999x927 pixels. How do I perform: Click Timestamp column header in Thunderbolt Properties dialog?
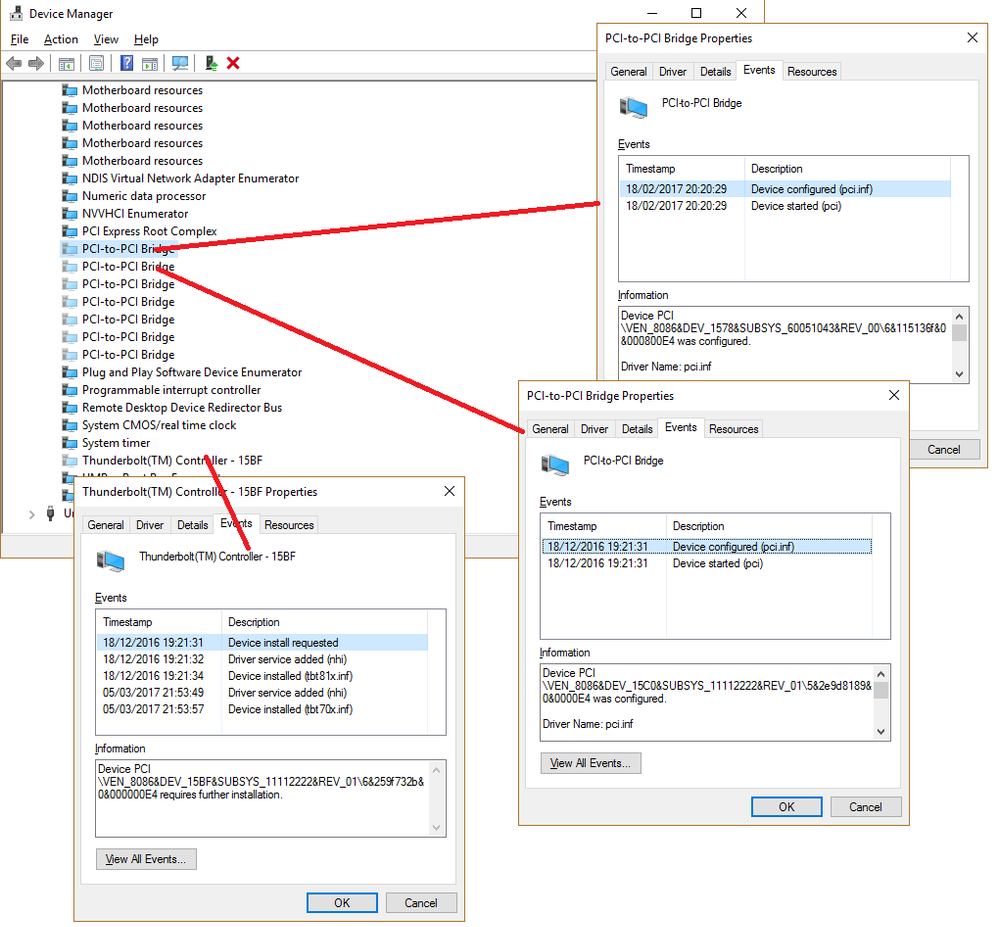[x=159, y=622]
